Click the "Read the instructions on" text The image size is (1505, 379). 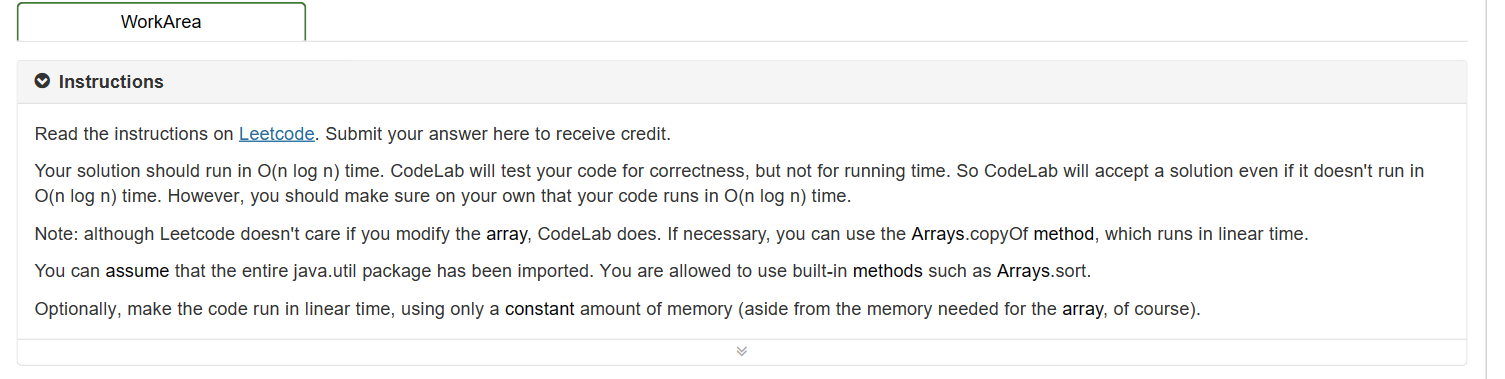(135, 133)
